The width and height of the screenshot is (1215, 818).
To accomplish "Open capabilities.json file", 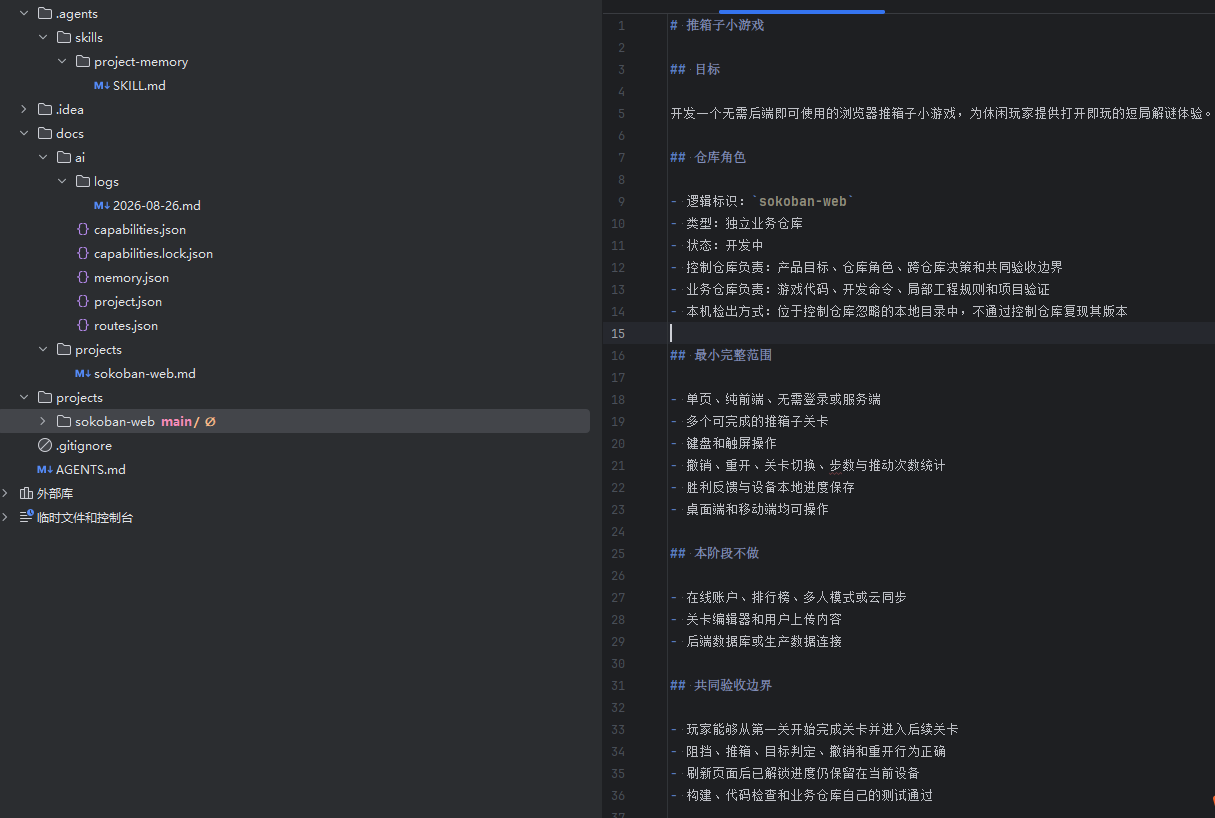I will 140,229.
